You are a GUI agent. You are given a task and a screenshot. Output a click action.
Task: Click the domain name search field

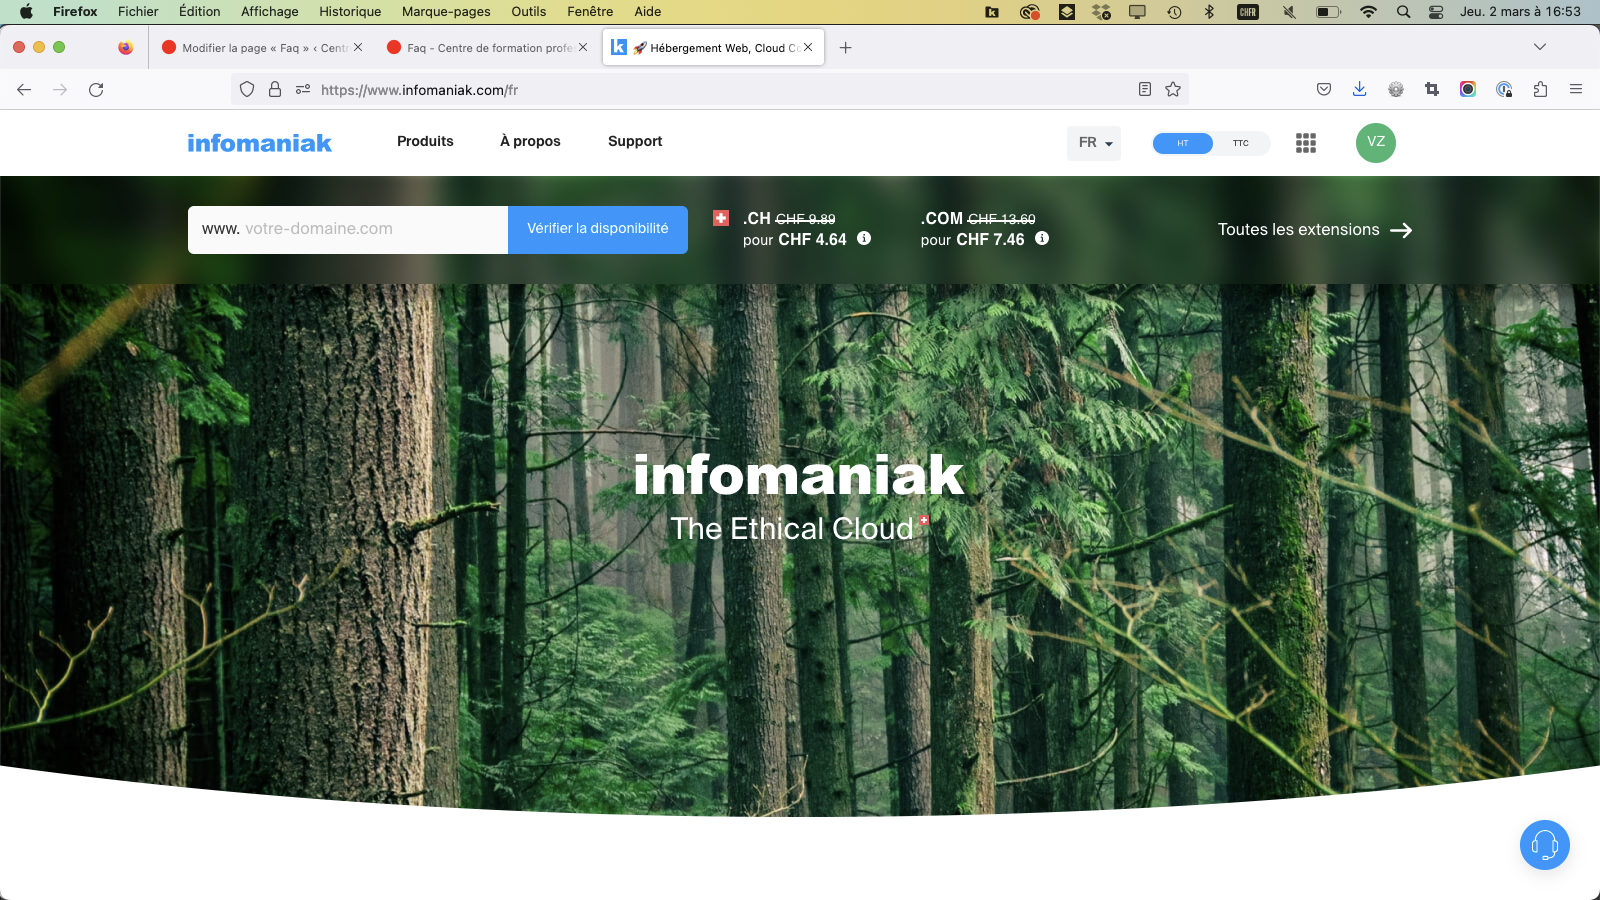point(348,229)
